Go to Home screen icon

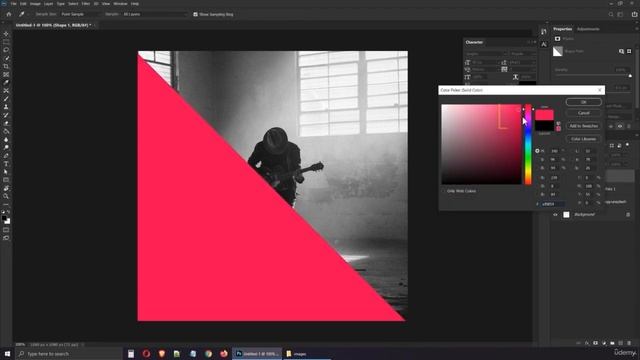(x=9, y=14)
